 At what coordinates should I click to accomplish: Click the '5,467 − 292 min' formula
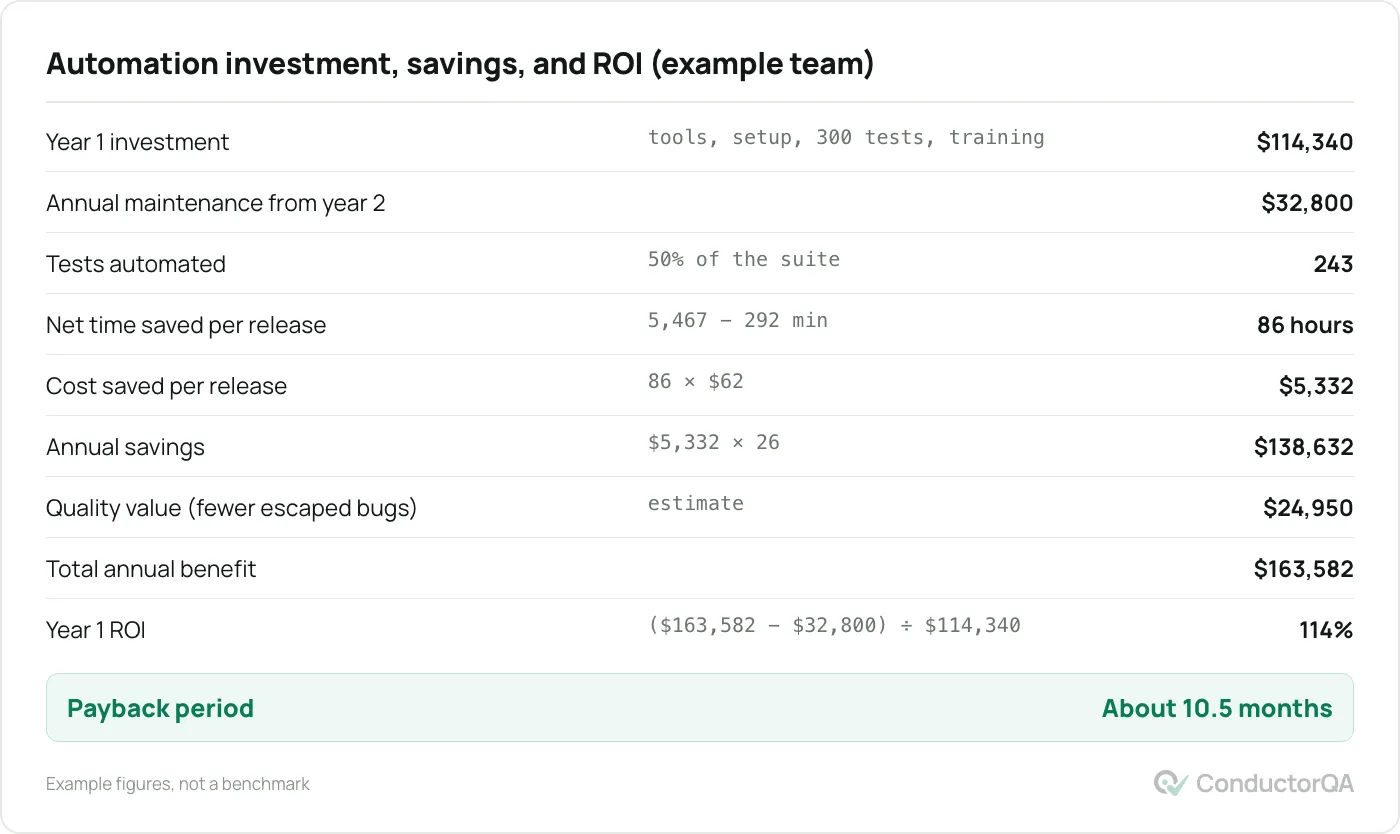click(x=738, y=320)
